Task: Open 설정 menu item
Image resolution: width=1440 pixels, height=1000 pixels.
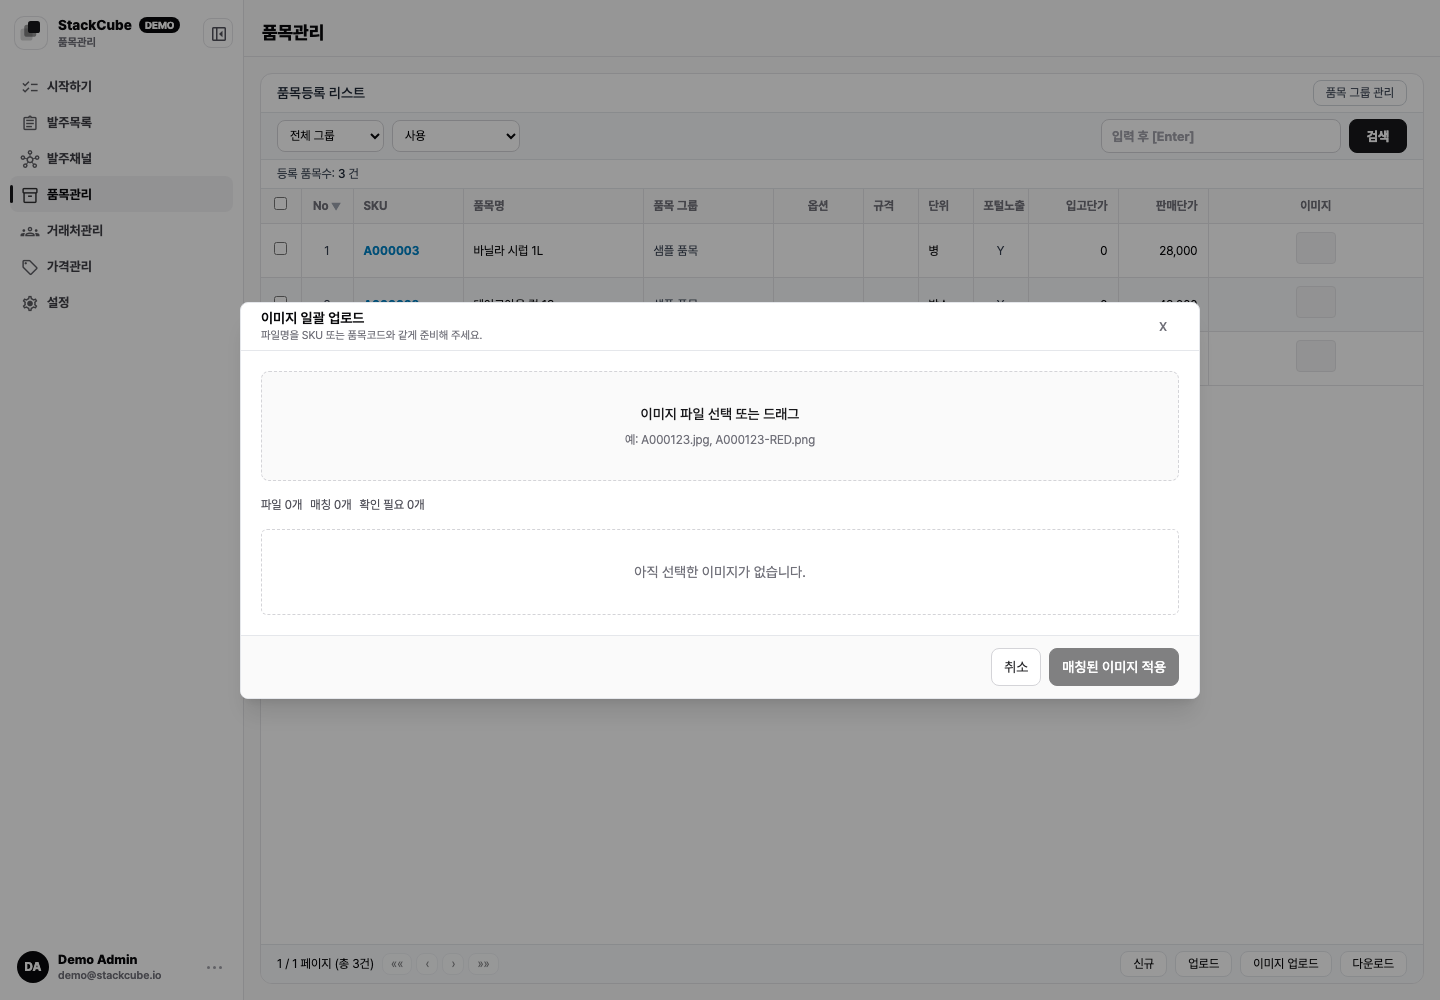Action: 121,303
